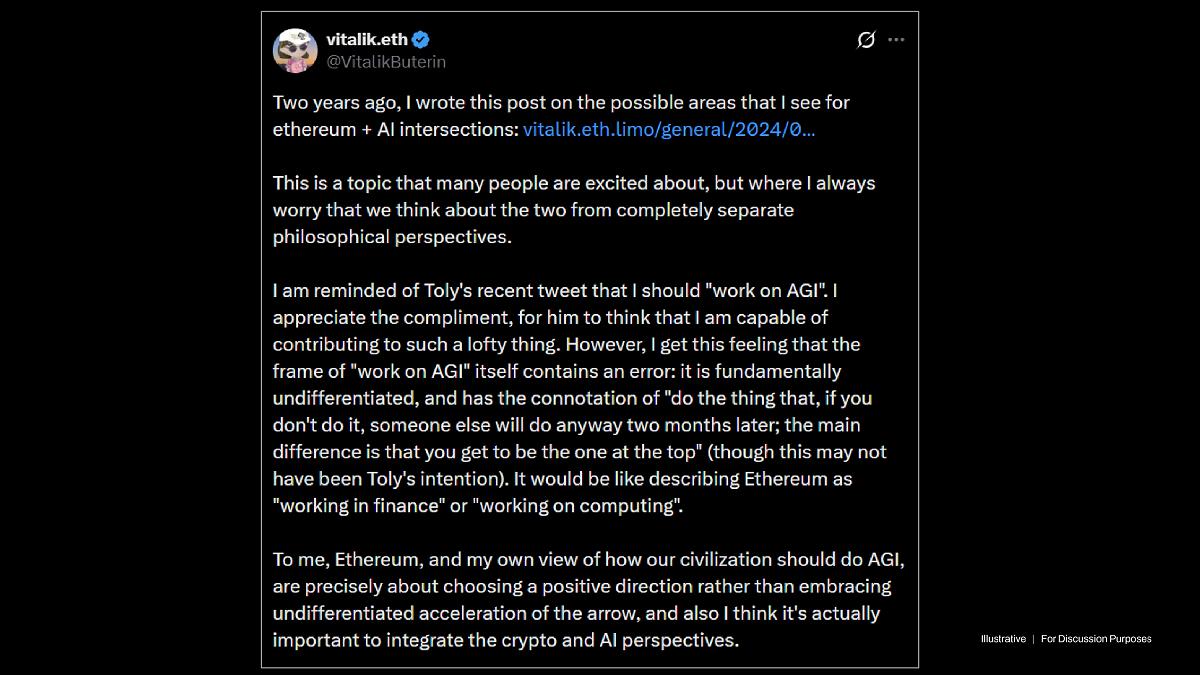Click the vitalik.eth display name
The height and width of the screenshot is (675, 1200).
tap(367, 40)
